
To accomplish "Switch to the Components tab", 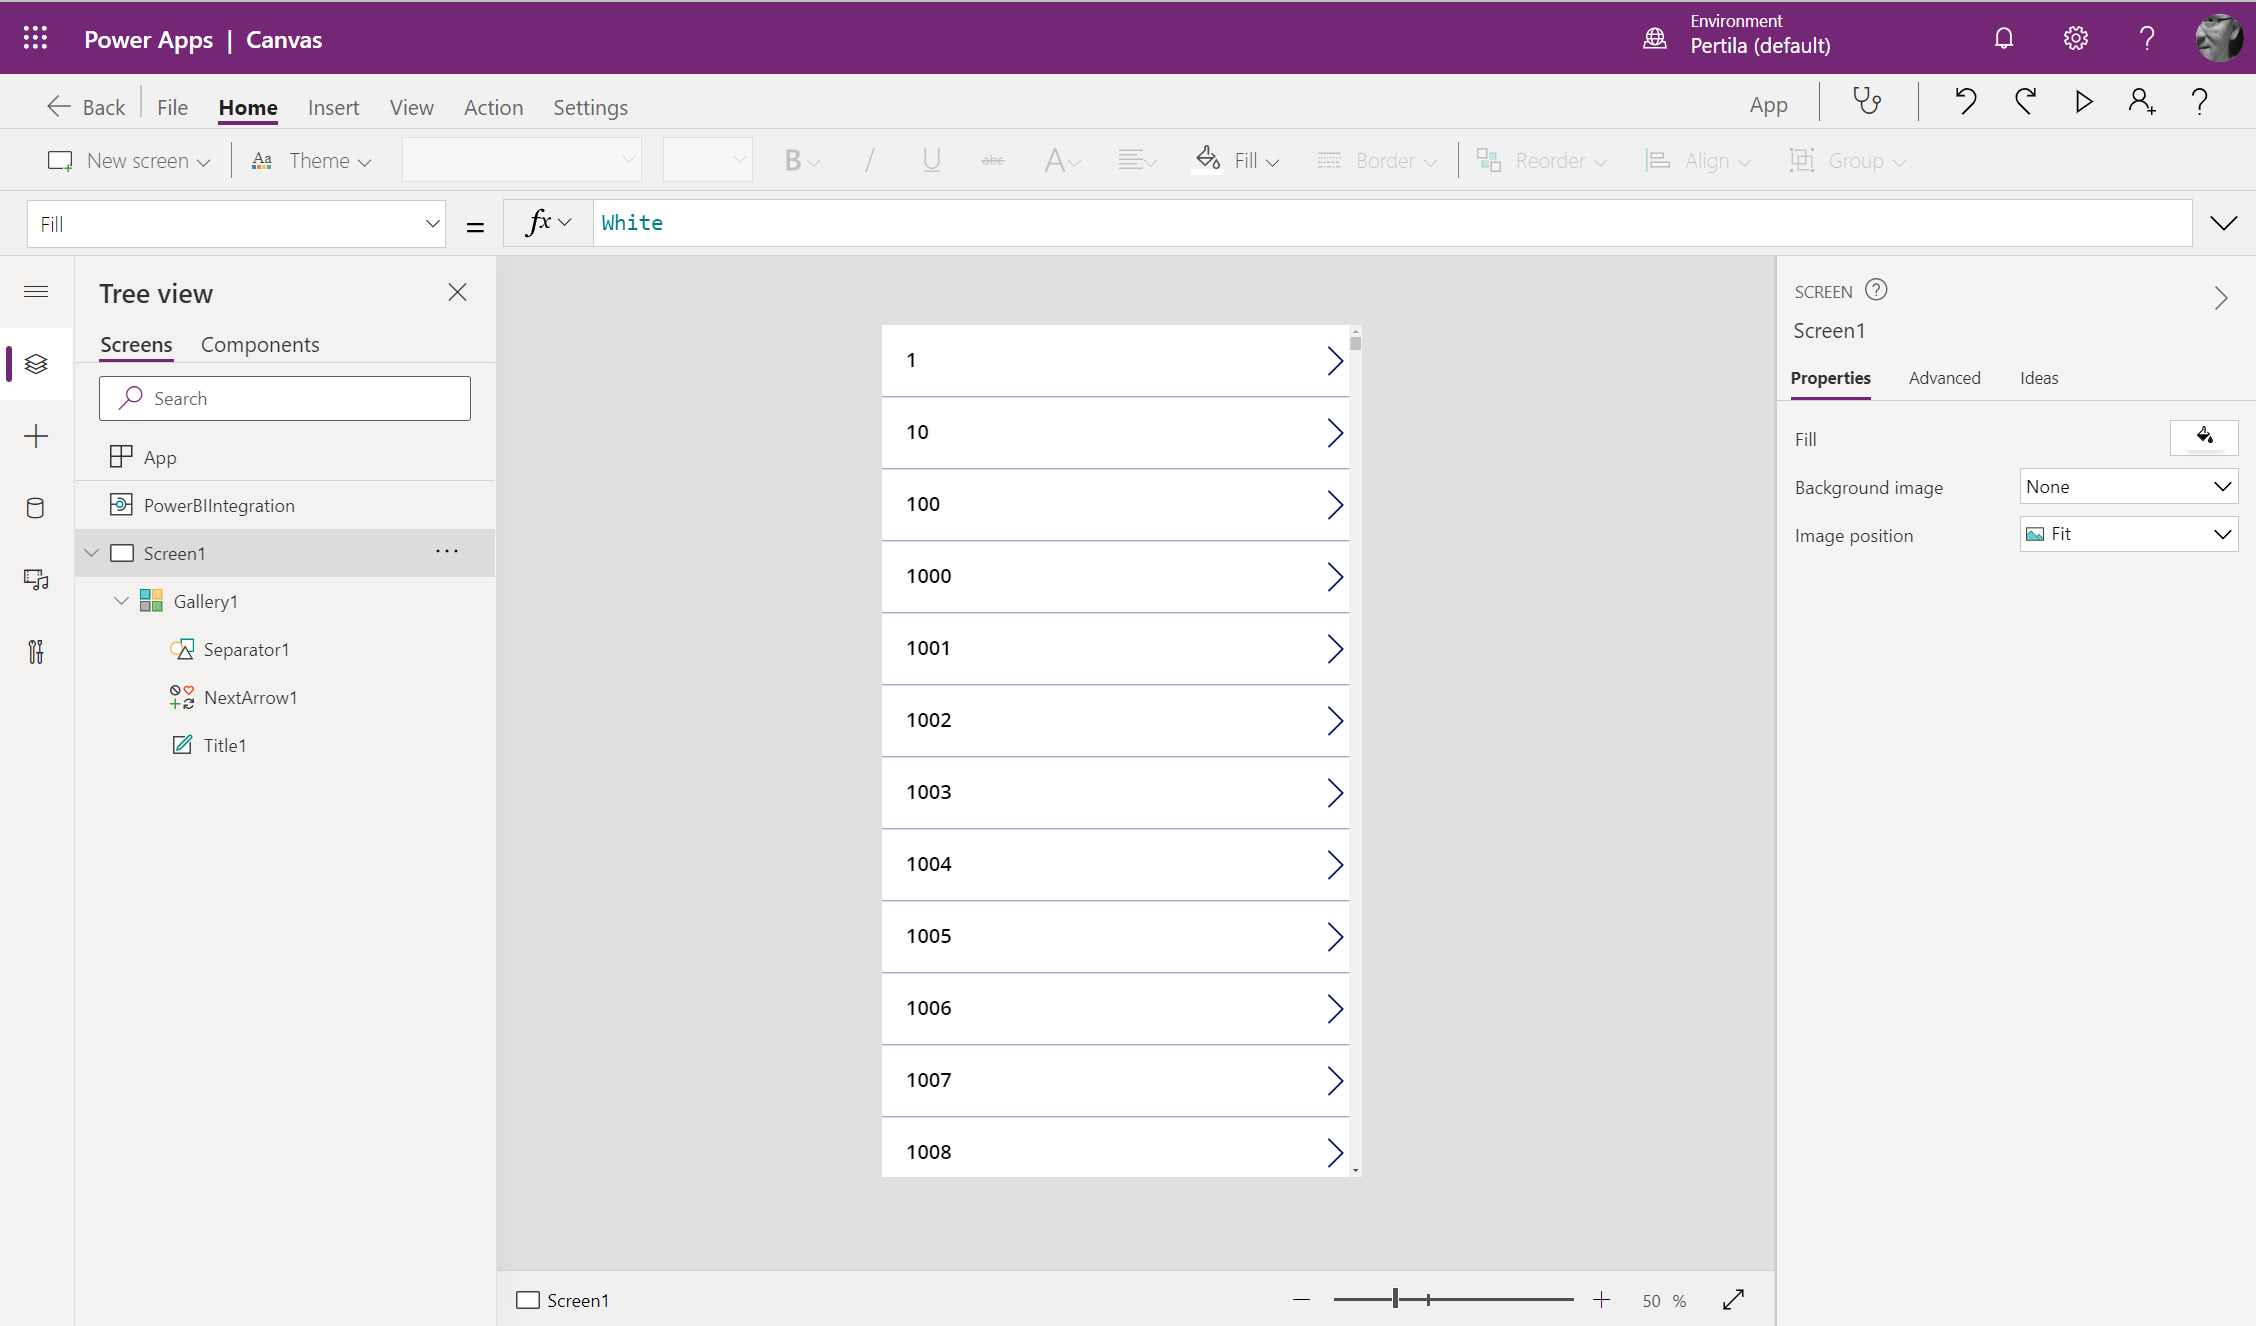I will [x=260, y=345].
